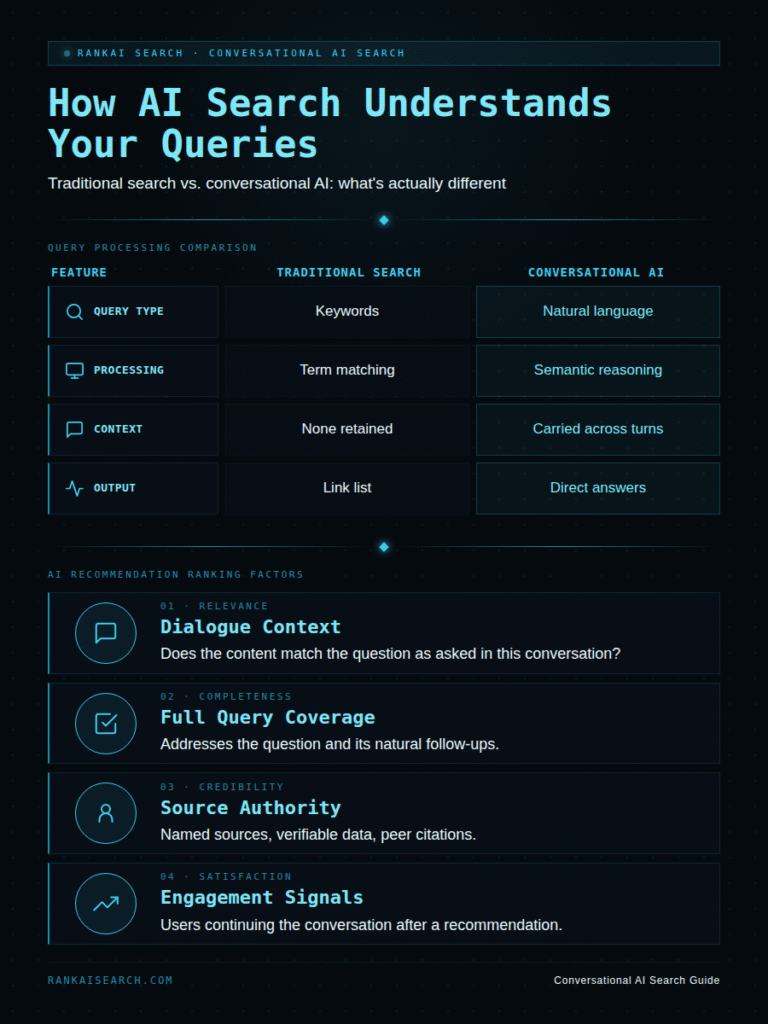Viewport: 768px width, 1024px height.
Task: Click the pulse waveform icon beside Output
Action: (x=74, y=488)
